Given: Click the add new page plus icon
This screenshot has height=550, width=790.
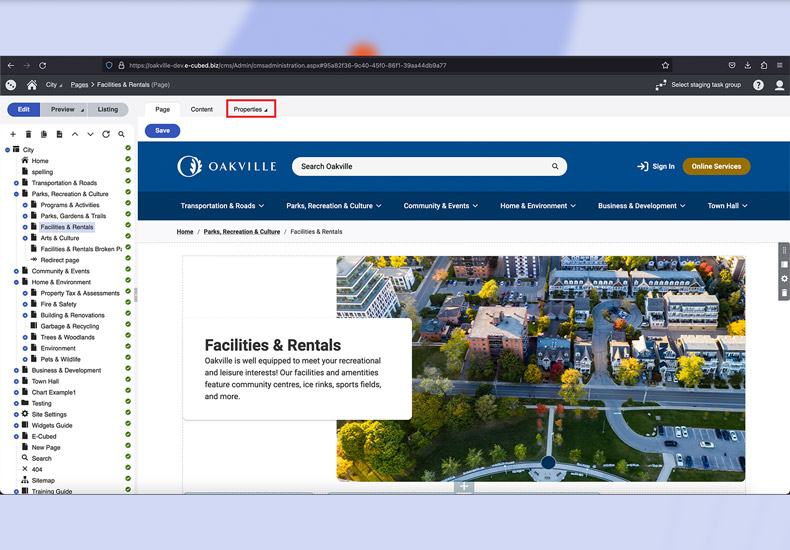Looking at the screenshot, I should (13, 134).
